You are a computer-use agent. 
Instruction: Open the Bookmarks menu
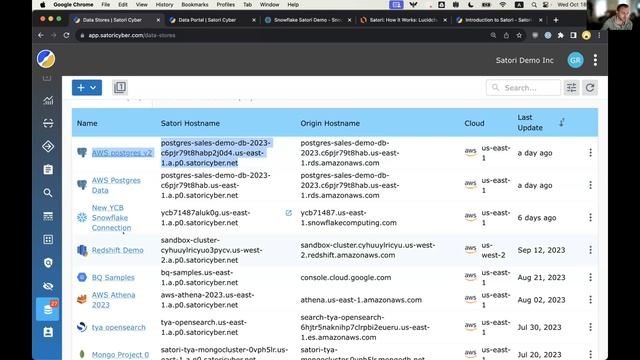coord(195,4)
